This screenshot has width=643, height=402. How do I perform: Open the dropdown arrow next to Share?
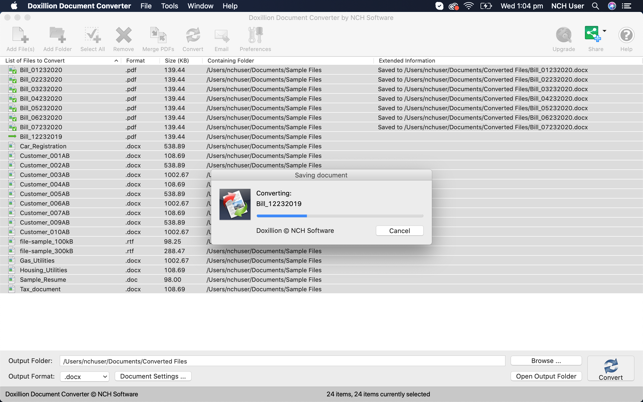tap(604, 31)
